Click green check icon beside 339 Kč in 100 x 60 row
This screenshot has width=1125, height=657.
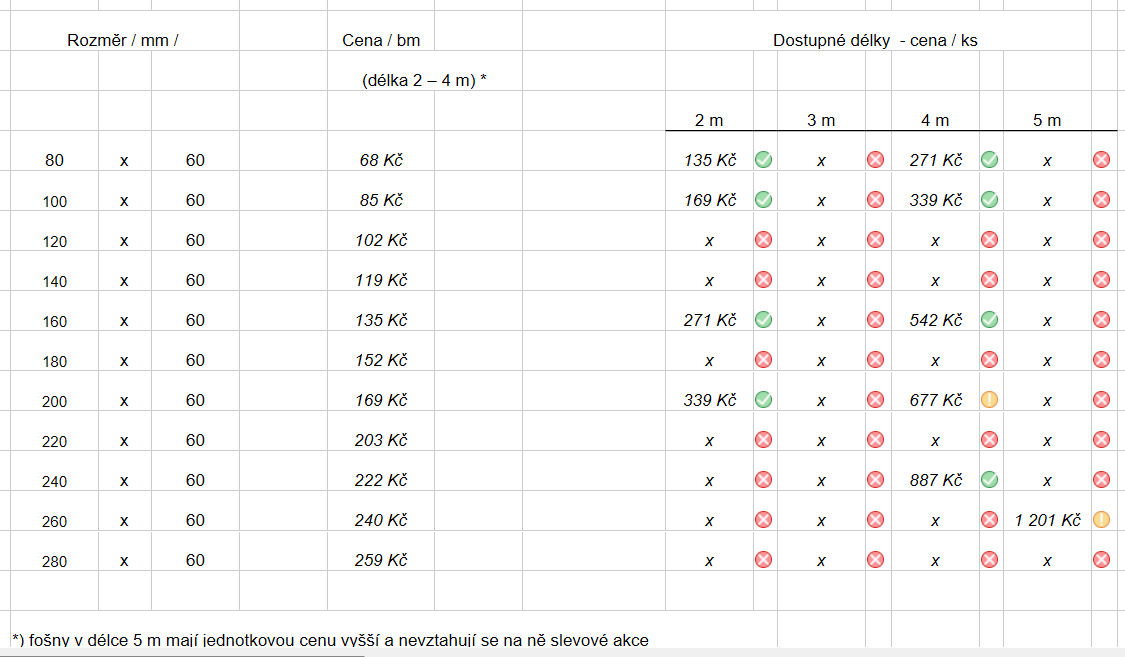(989, 200)
